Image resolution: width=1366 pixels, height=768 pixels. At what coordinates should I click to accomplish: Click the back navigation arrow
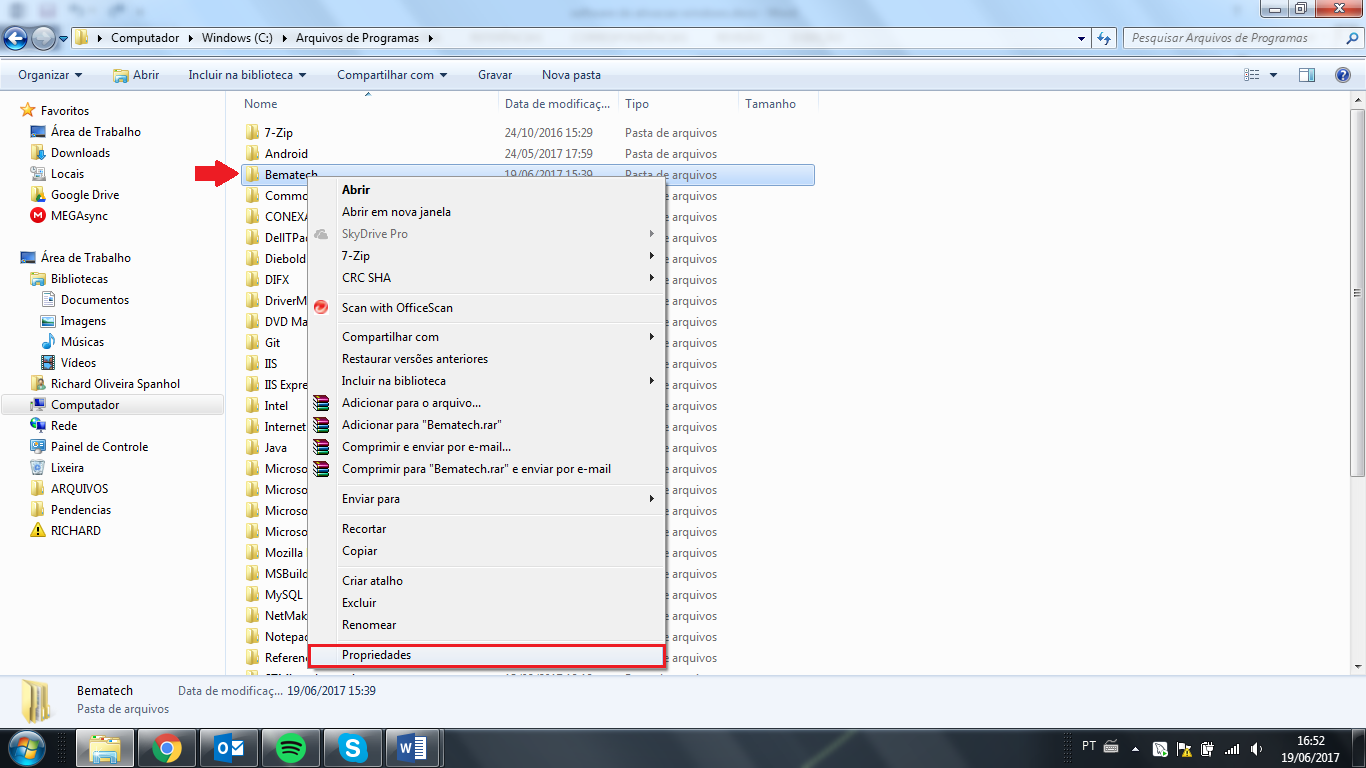tap(17, 39)
